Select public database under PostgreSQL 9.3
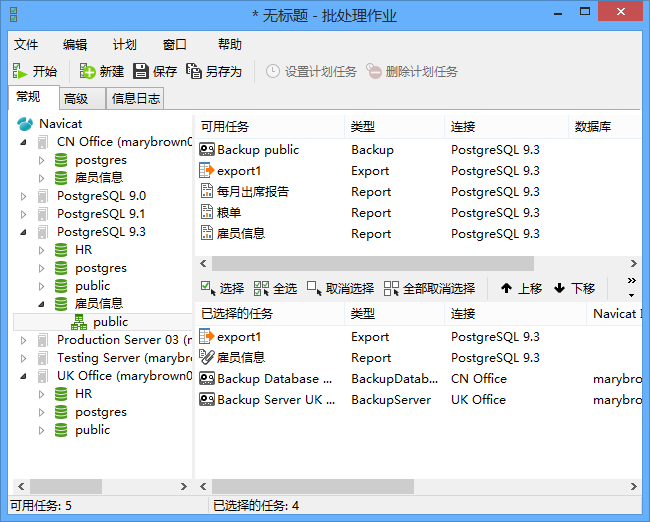 pyautogui.click(x=92, y=286)
